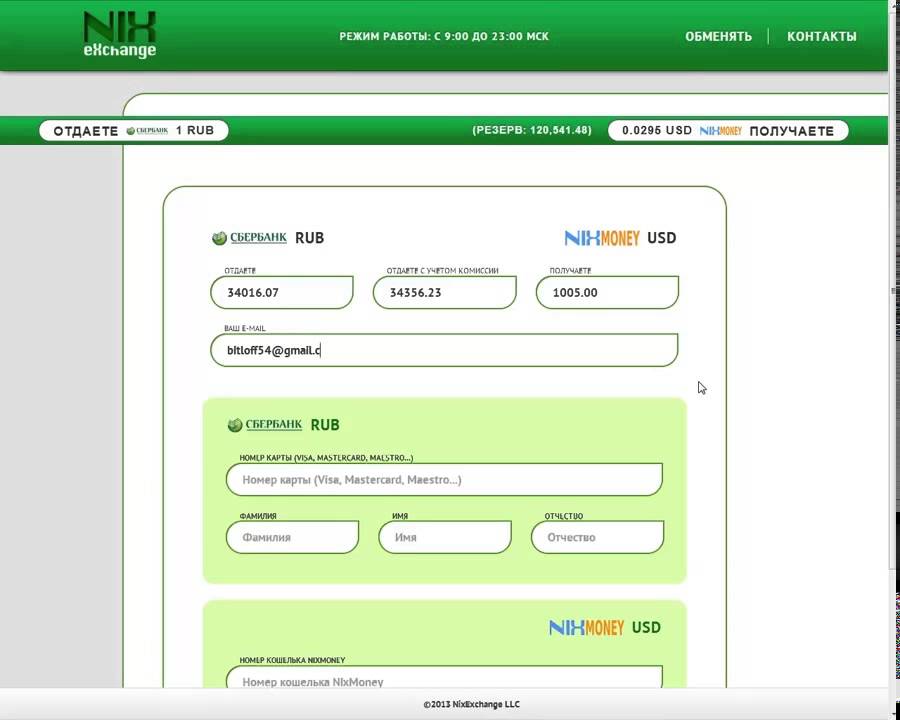Screen dimensions: 900x720
Task: Click Сбербанк logo above ОТДАЕТЕ field
Action: click(249, 238)
